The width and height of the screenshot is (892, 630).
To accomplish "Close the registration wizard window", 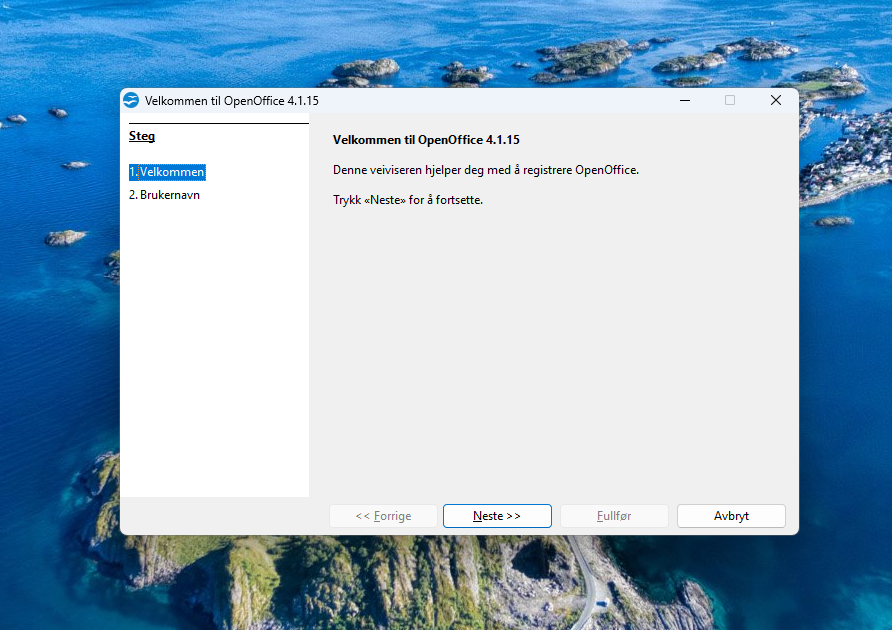I will 776,100.
